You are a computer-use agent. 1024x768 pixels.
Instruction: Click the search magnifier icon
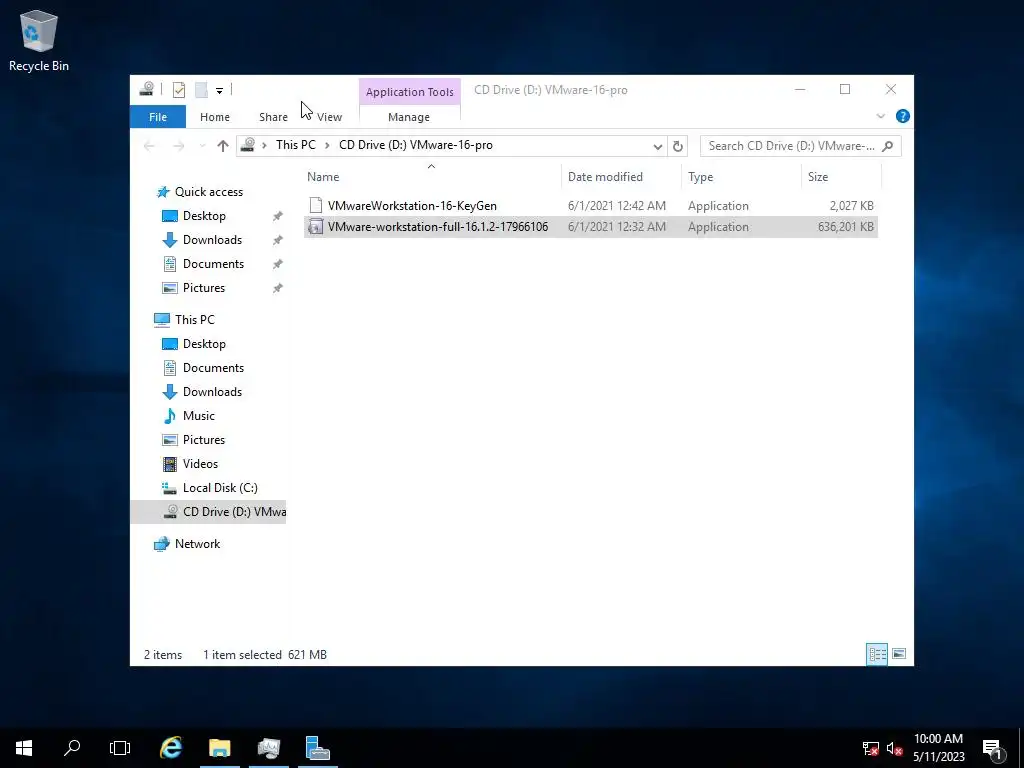887,146
